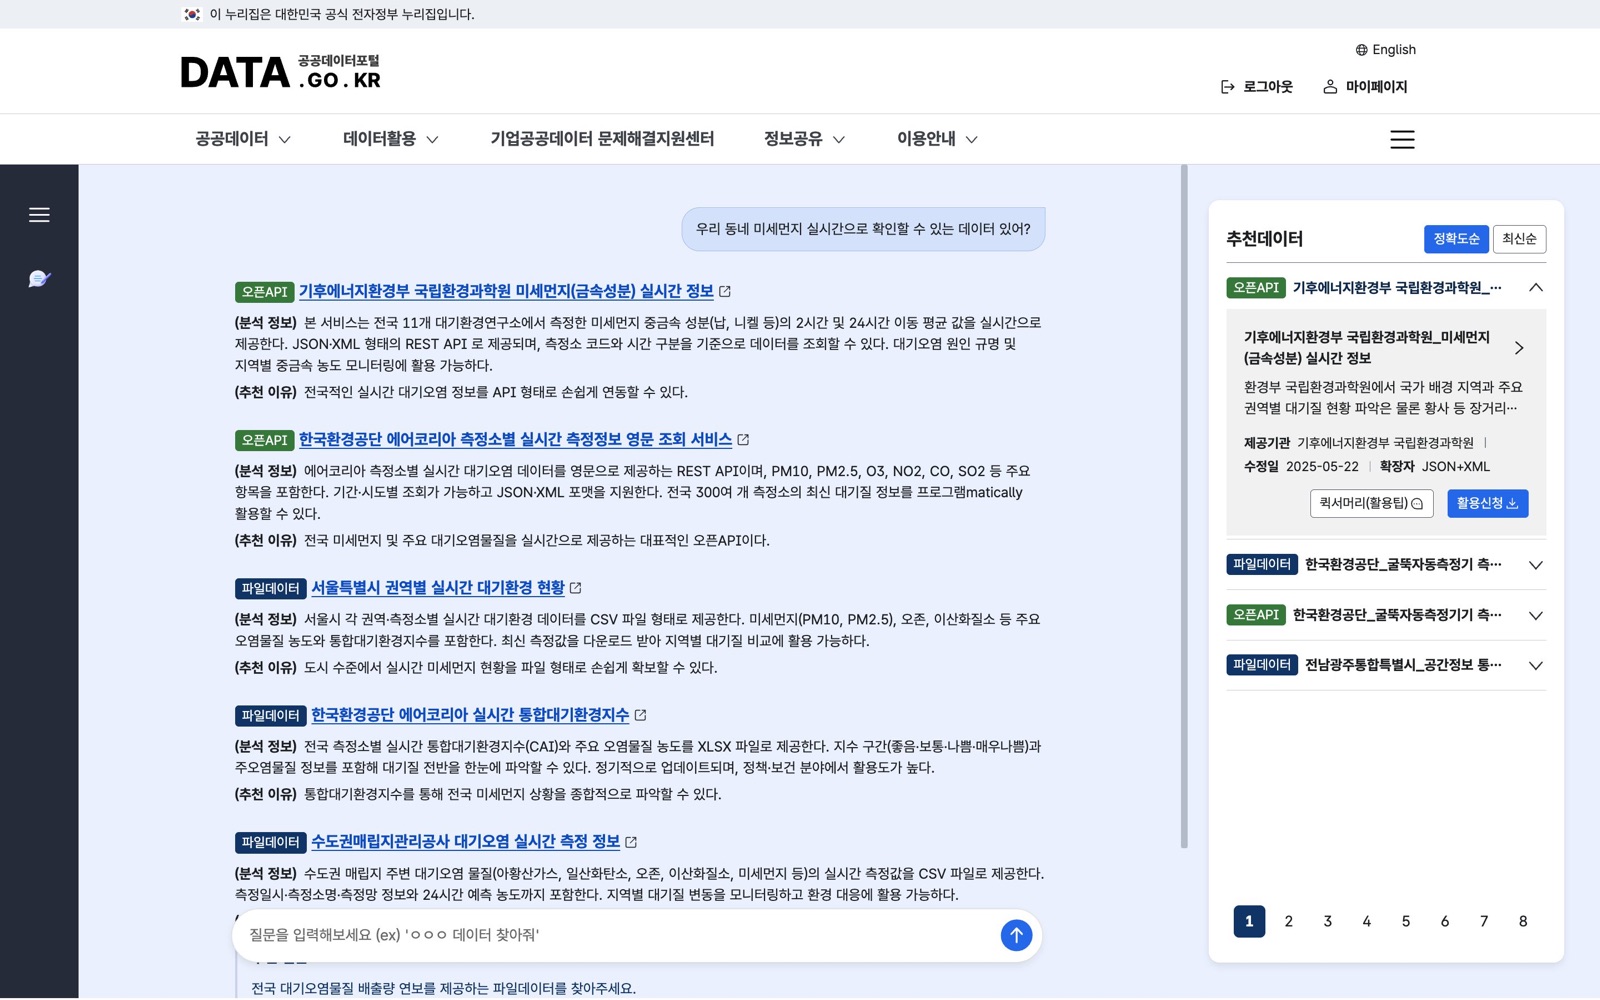Go to recommendation page 5
This screenshot has height=1000, width=1600.
(x=1405, y=921)
